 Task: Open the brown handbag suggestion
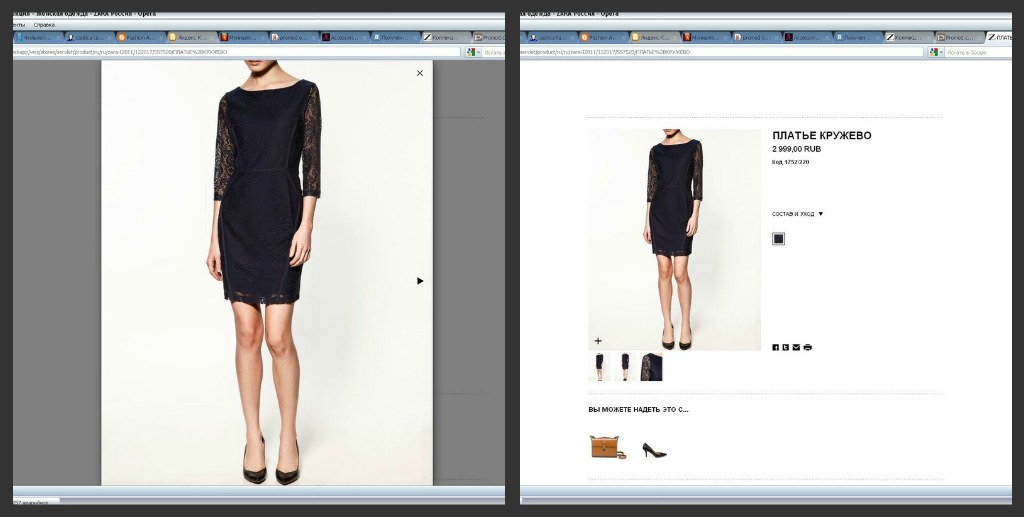point(607,448)
